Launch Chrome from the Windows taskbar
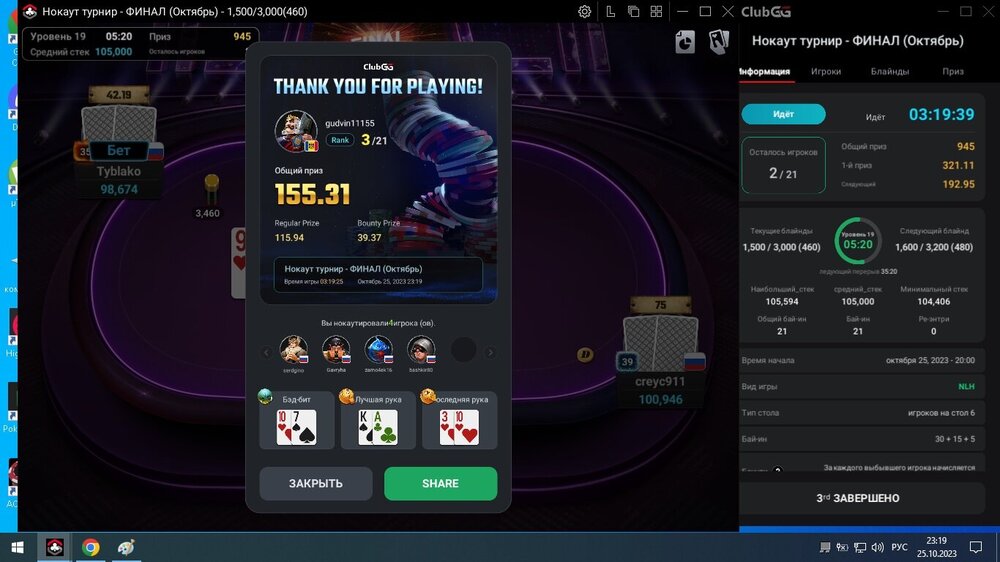This screenshot has width=1000, height=562. pyautogui.click(x=91, y=547)
